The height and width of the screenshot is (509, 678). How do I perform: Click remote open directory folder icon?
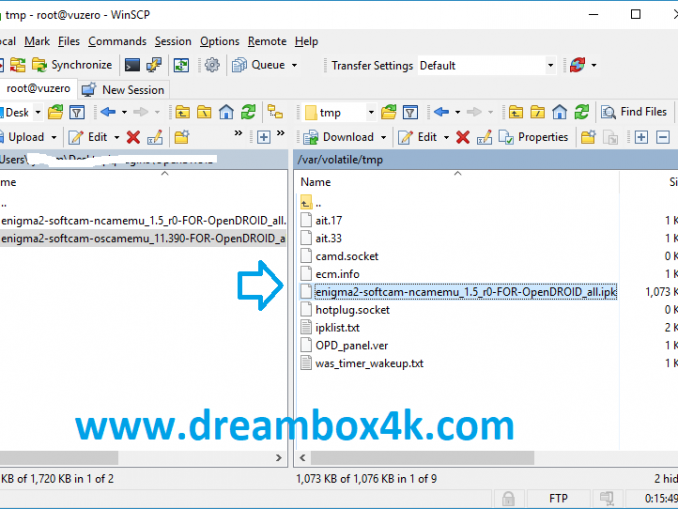click(389, 112)
